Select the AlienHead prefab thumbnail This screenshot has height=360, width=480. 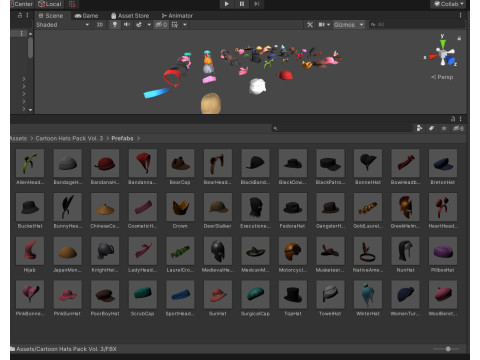pyautogui.click(x=30, y=163)
